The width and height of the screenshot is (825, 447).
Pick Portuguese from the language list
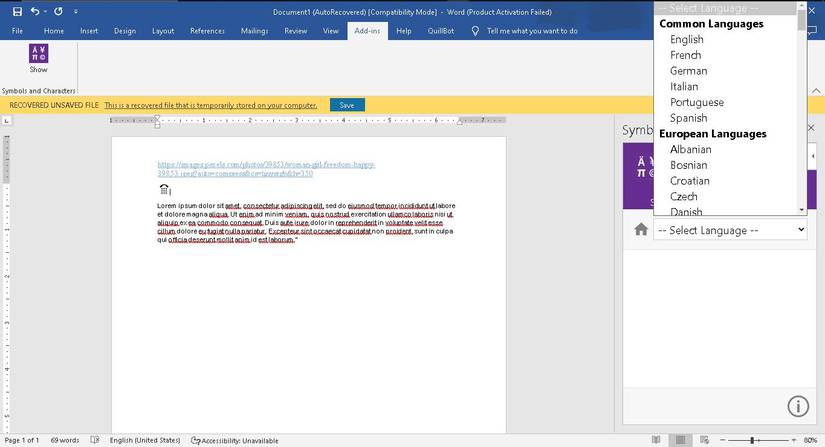(x=697, y=103)
